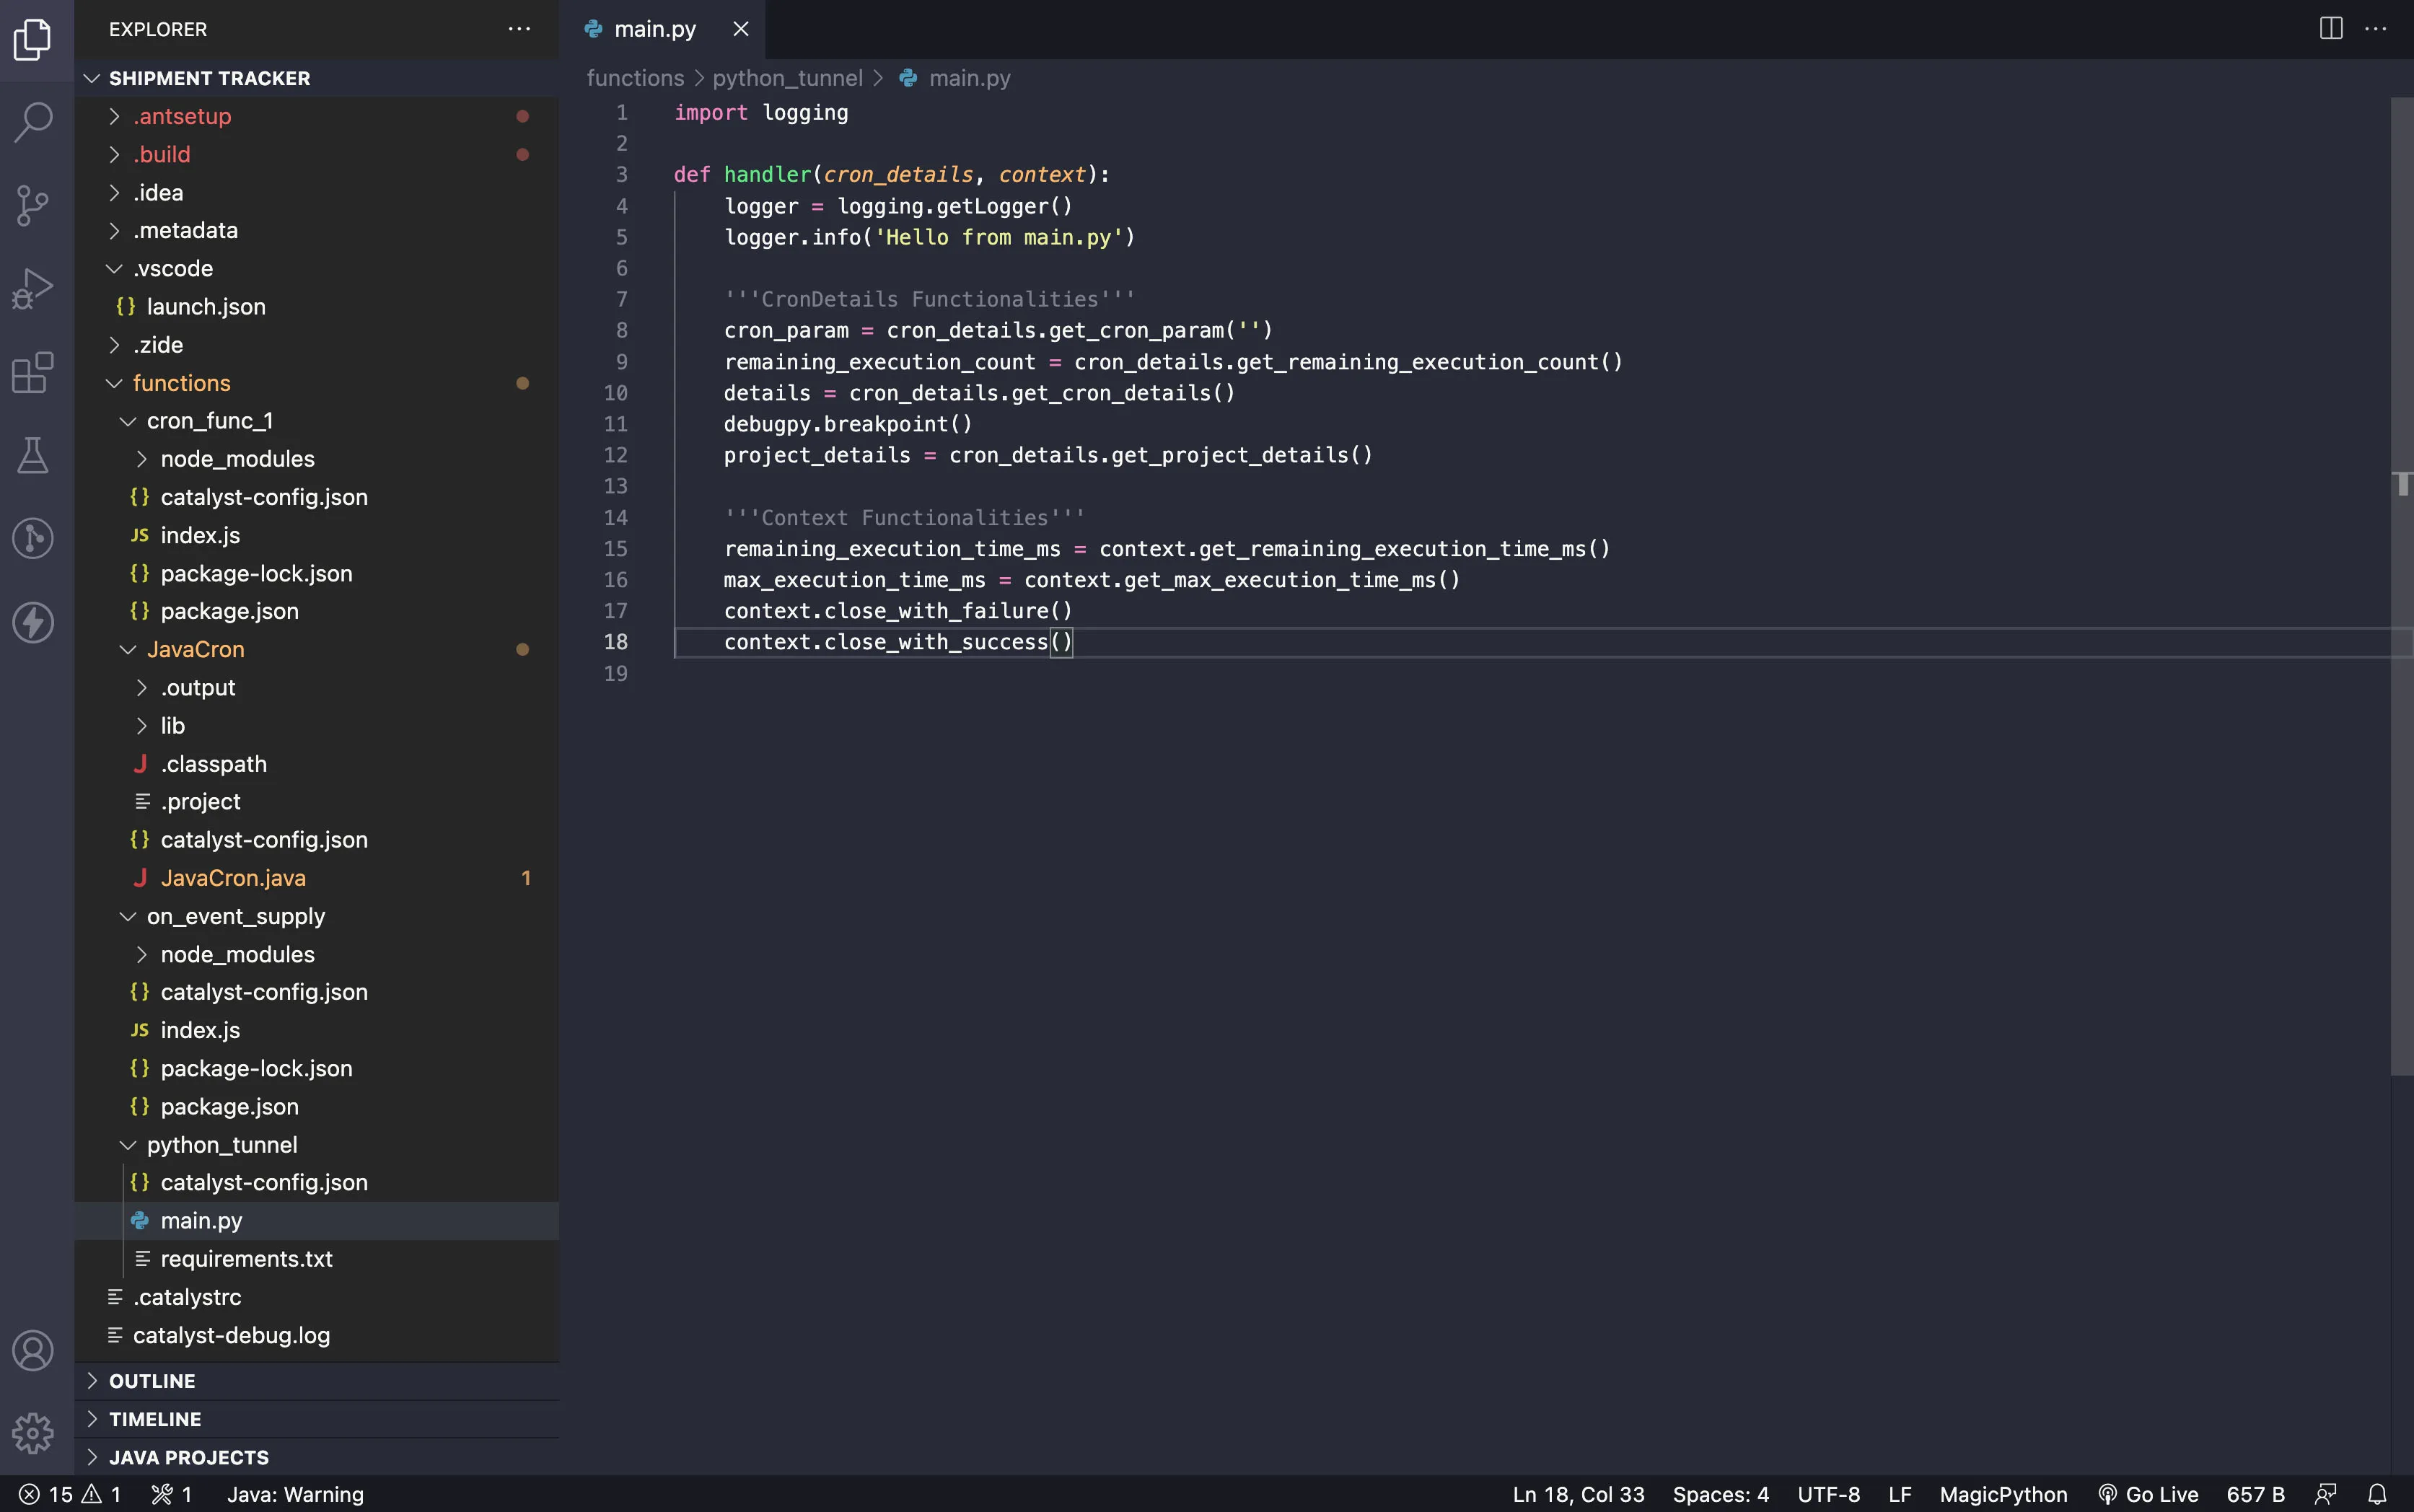
Task: Click the feedback icon in status bar
Action: point(2326,1494)
